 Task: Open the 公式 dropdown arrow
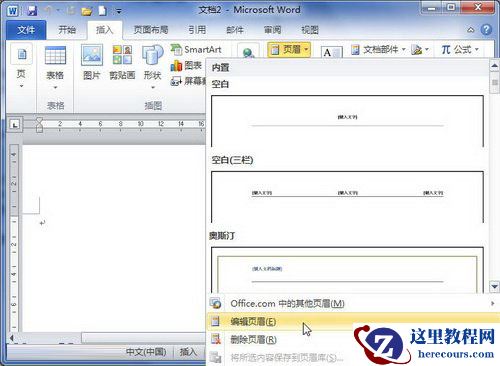click(x=477, y=50)
